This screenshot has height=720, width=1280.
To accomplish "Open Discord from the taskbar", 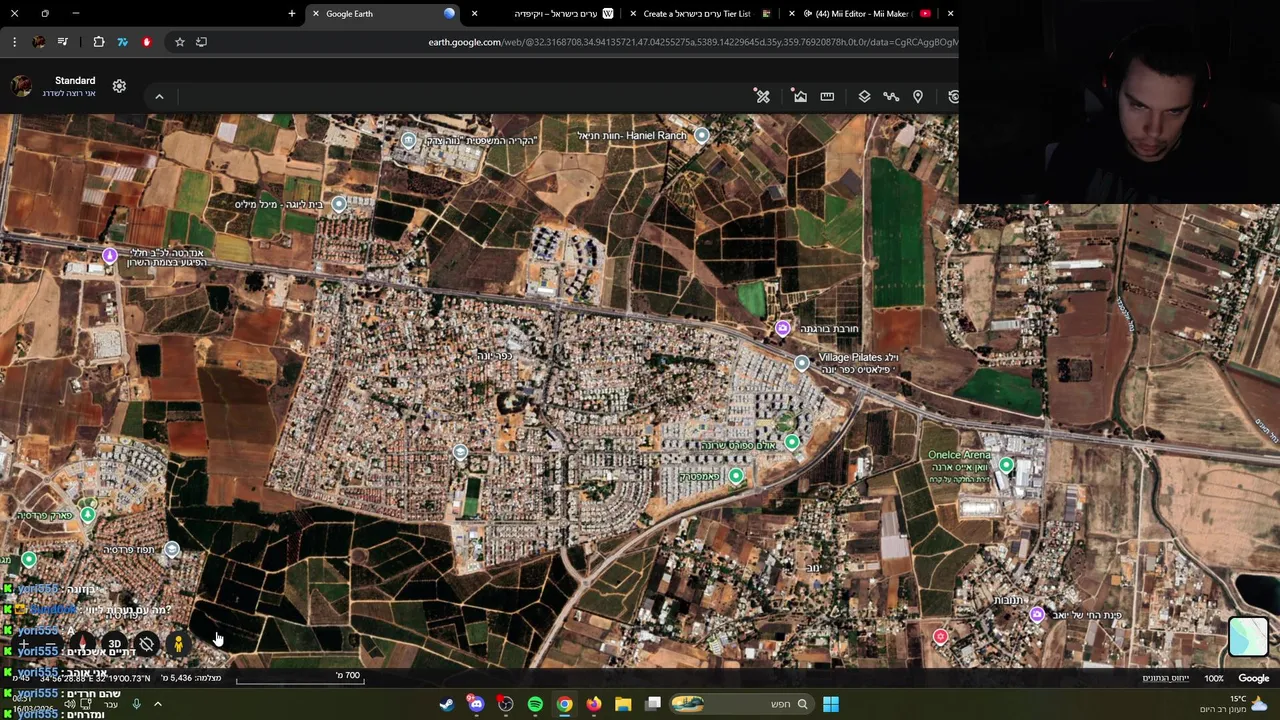I will 476,704.
